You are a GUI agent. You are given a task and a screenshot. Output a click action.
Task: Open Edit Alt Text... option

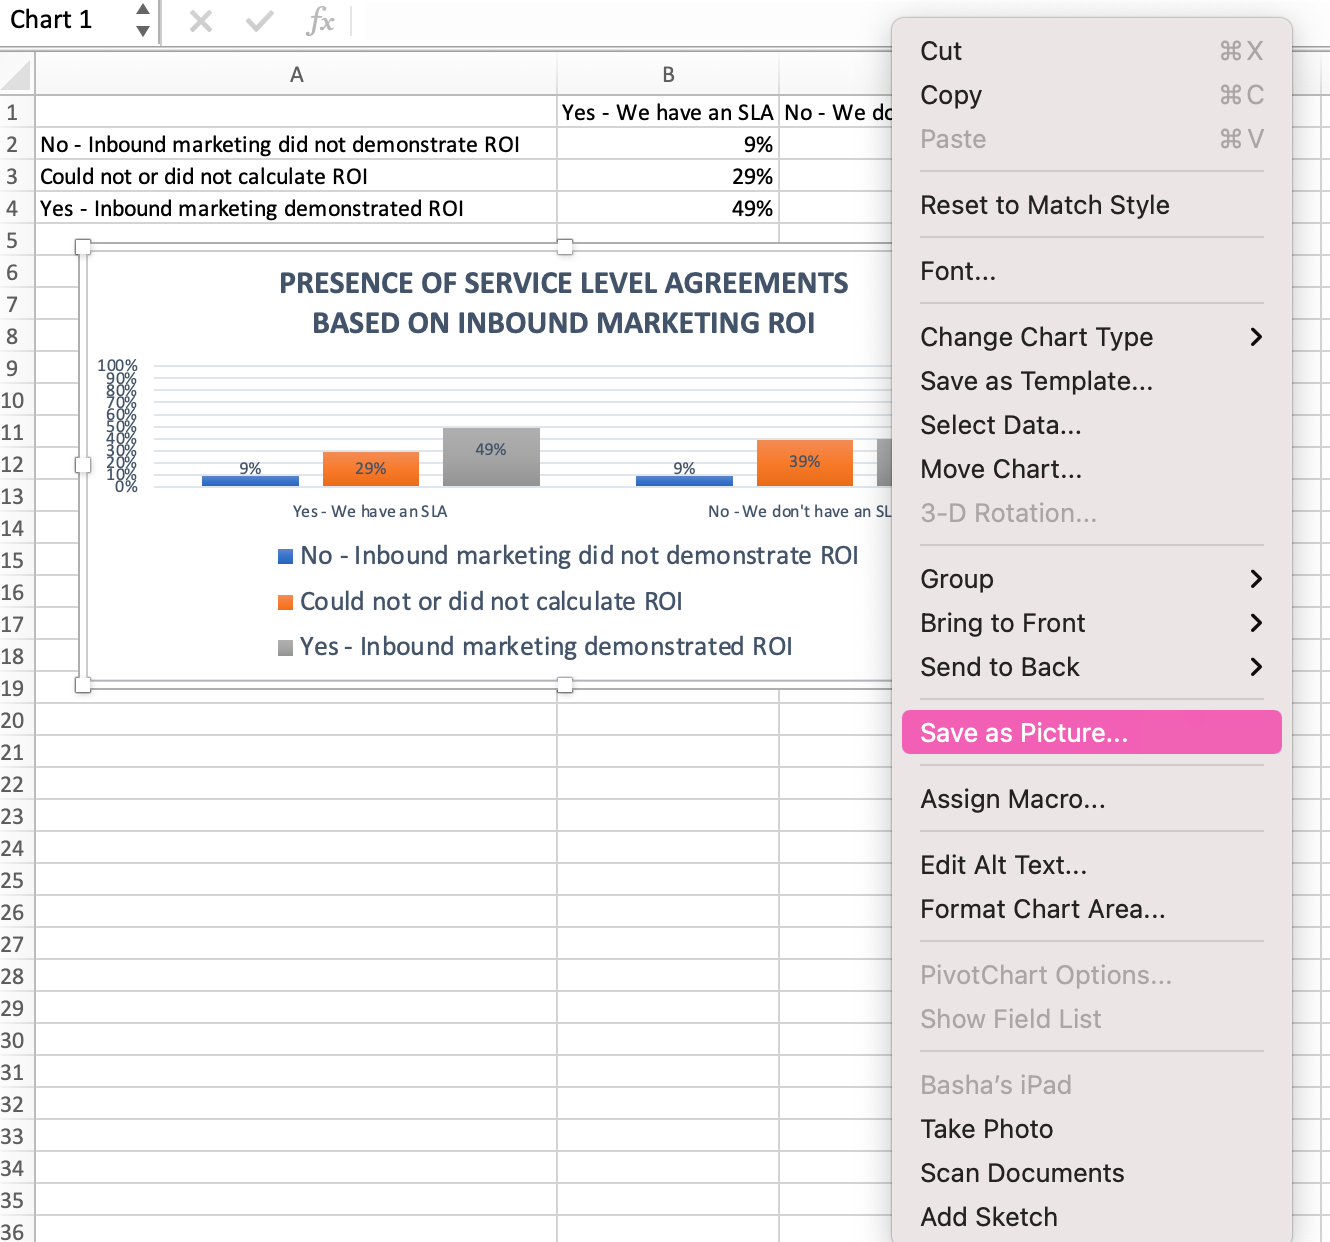tap(1092, 865)
